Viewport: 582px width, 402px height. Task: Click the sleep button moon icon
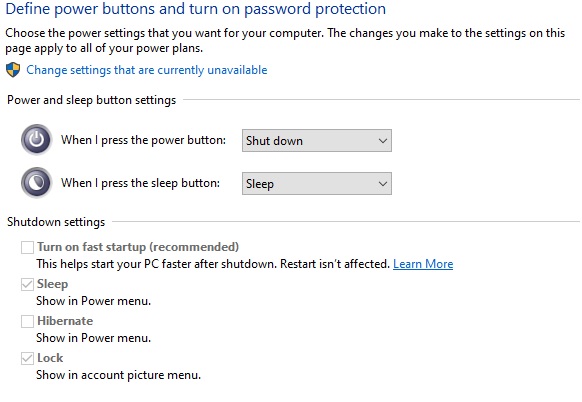[x=36, y=183]
